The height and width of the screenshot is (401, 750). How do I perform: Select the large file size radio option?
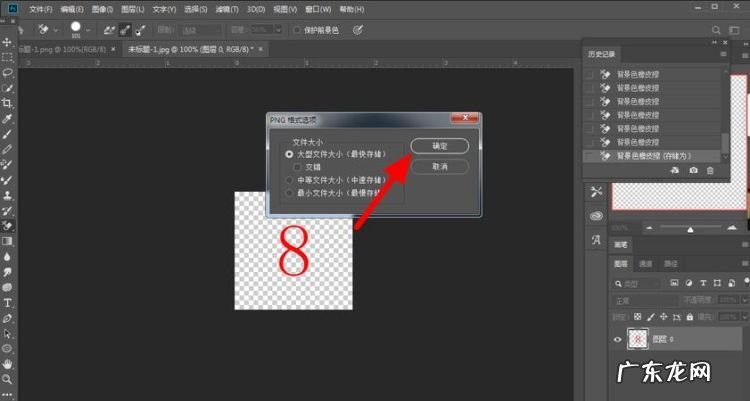click(x=290, y=154)
